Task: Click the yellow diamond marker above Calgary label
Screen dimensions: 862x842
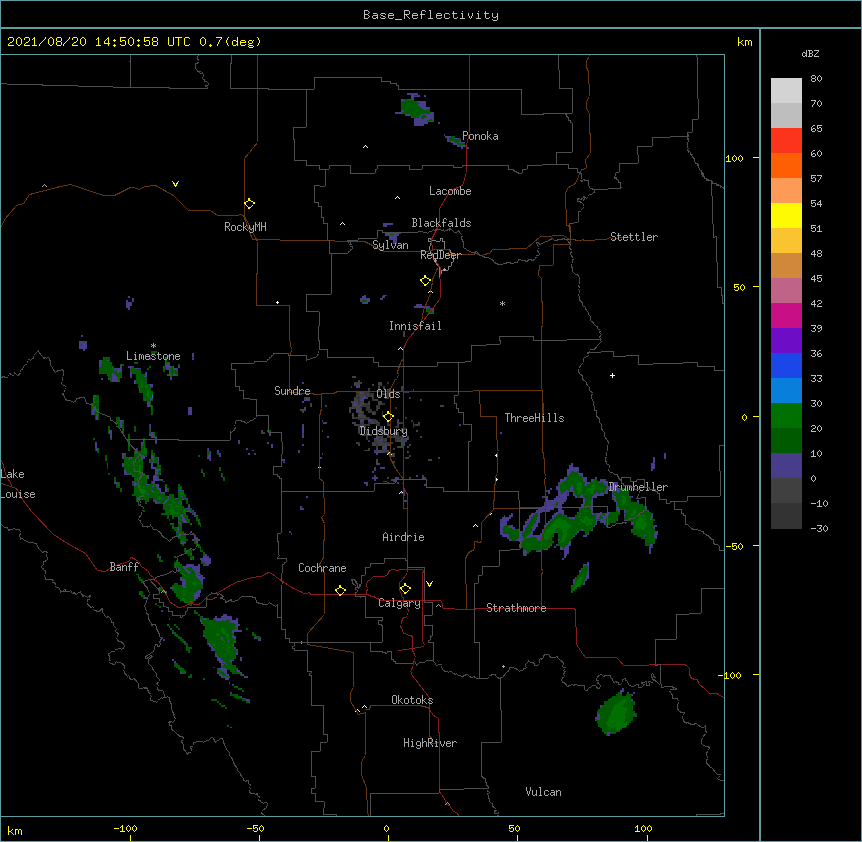Action: click(405, 589)
